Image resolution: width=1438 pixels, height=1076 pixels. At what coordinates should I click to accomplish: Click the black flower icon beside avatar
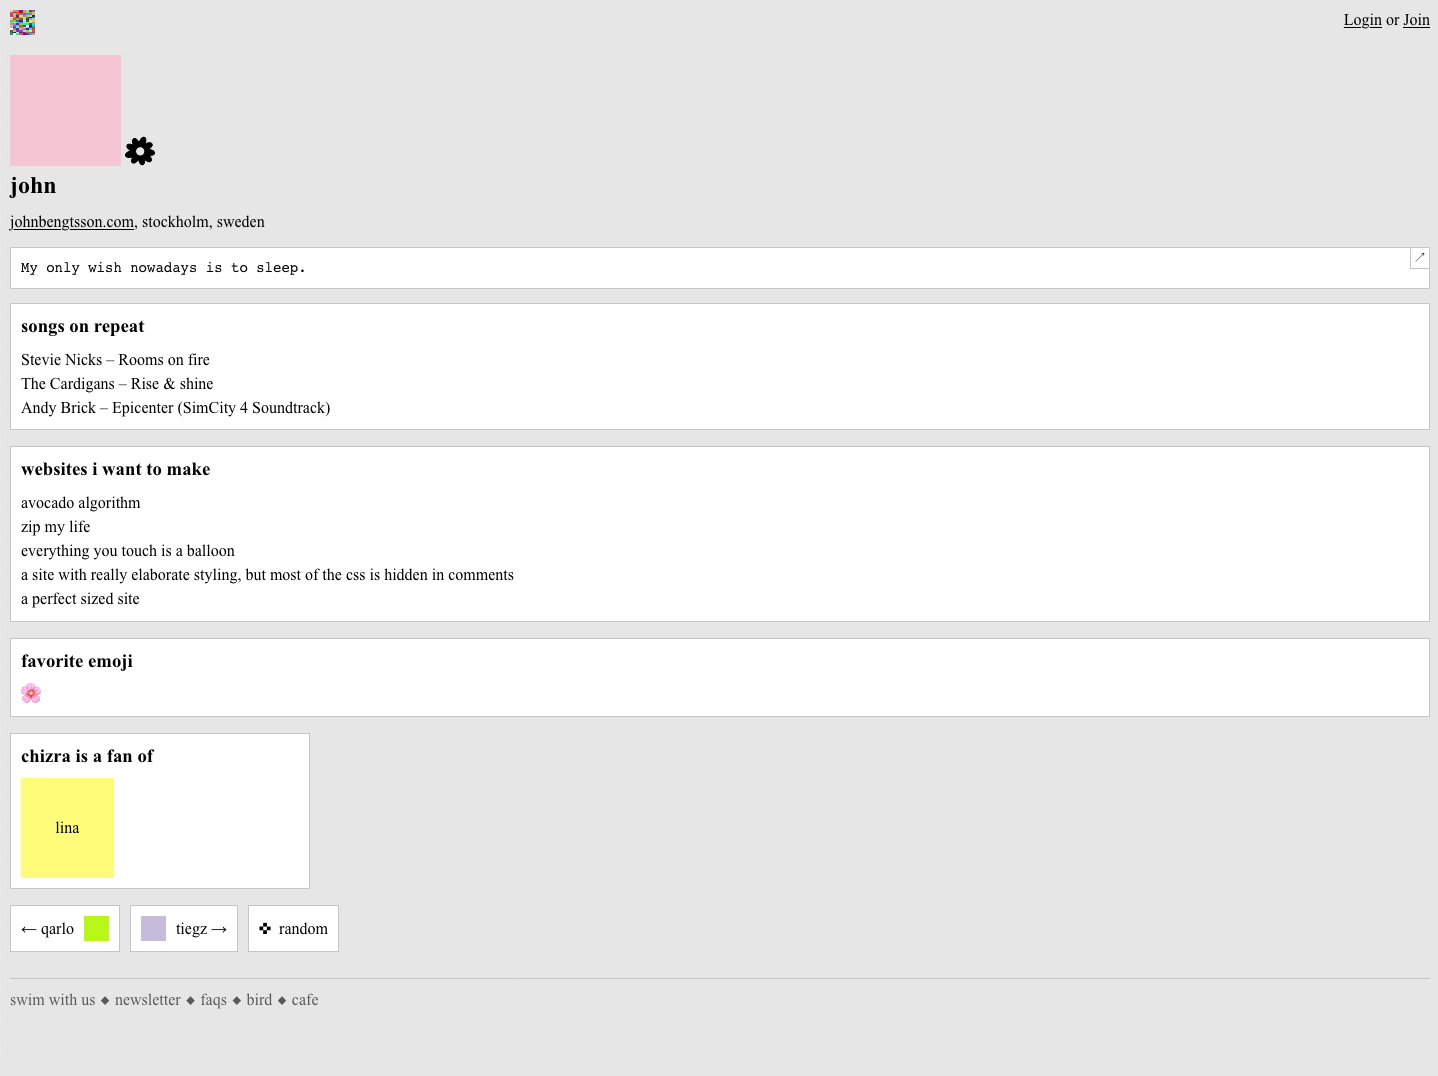pos(140,151)
